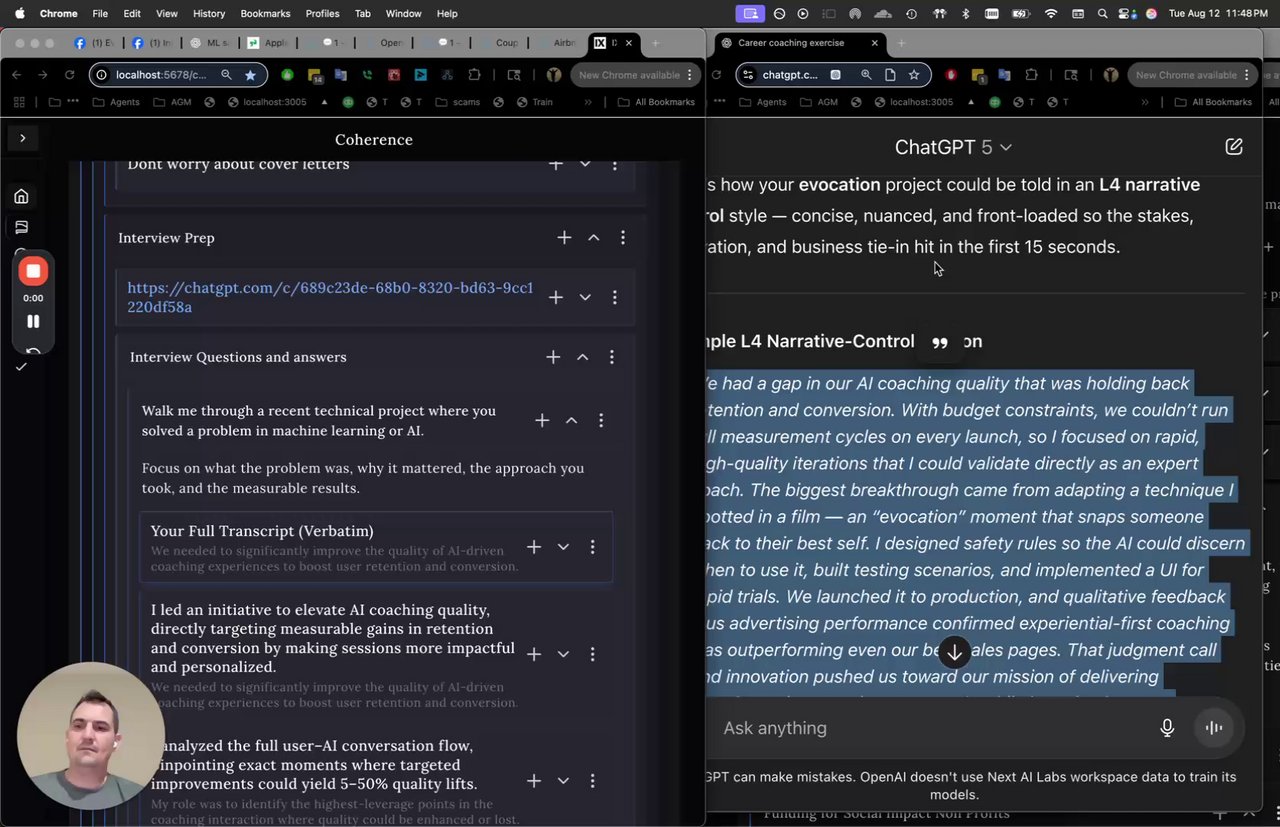Open the chatgpt.com conversation link

click(x=330, y=297)
